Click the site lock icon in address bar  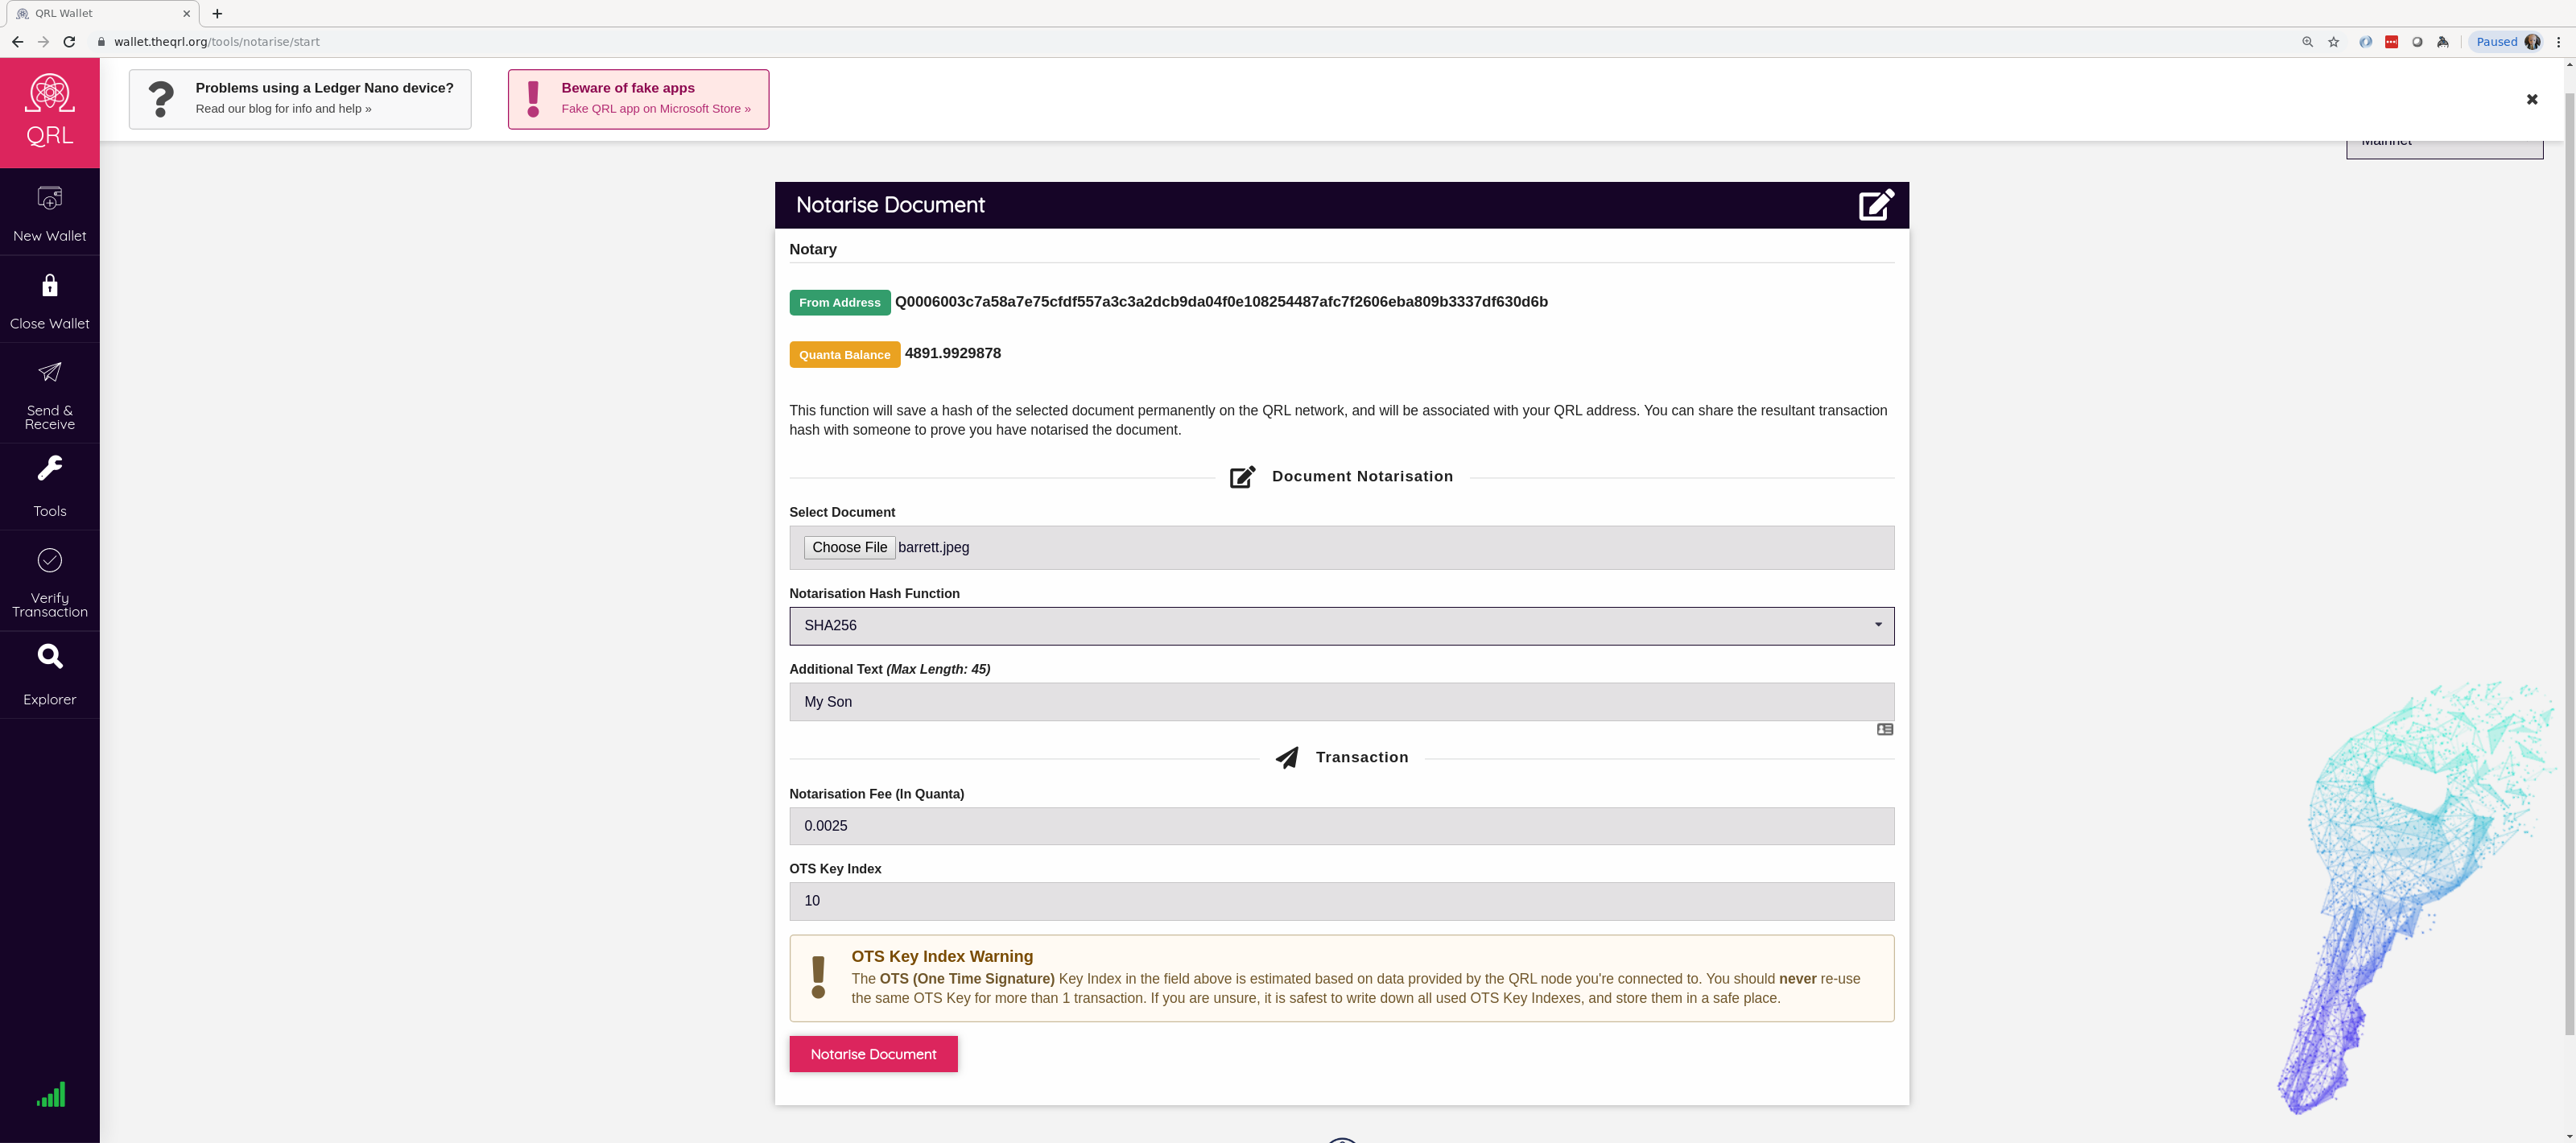[x=100, y=42]
